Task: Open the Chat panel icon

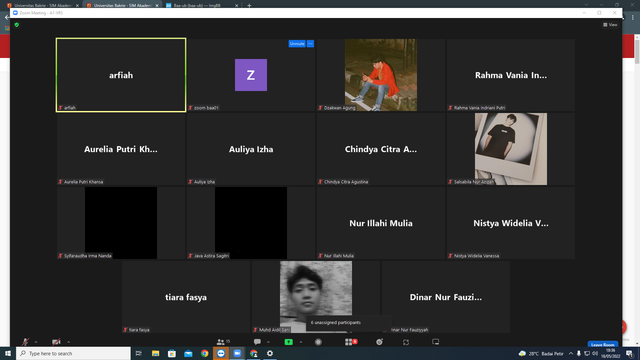Action: point(257,342)
